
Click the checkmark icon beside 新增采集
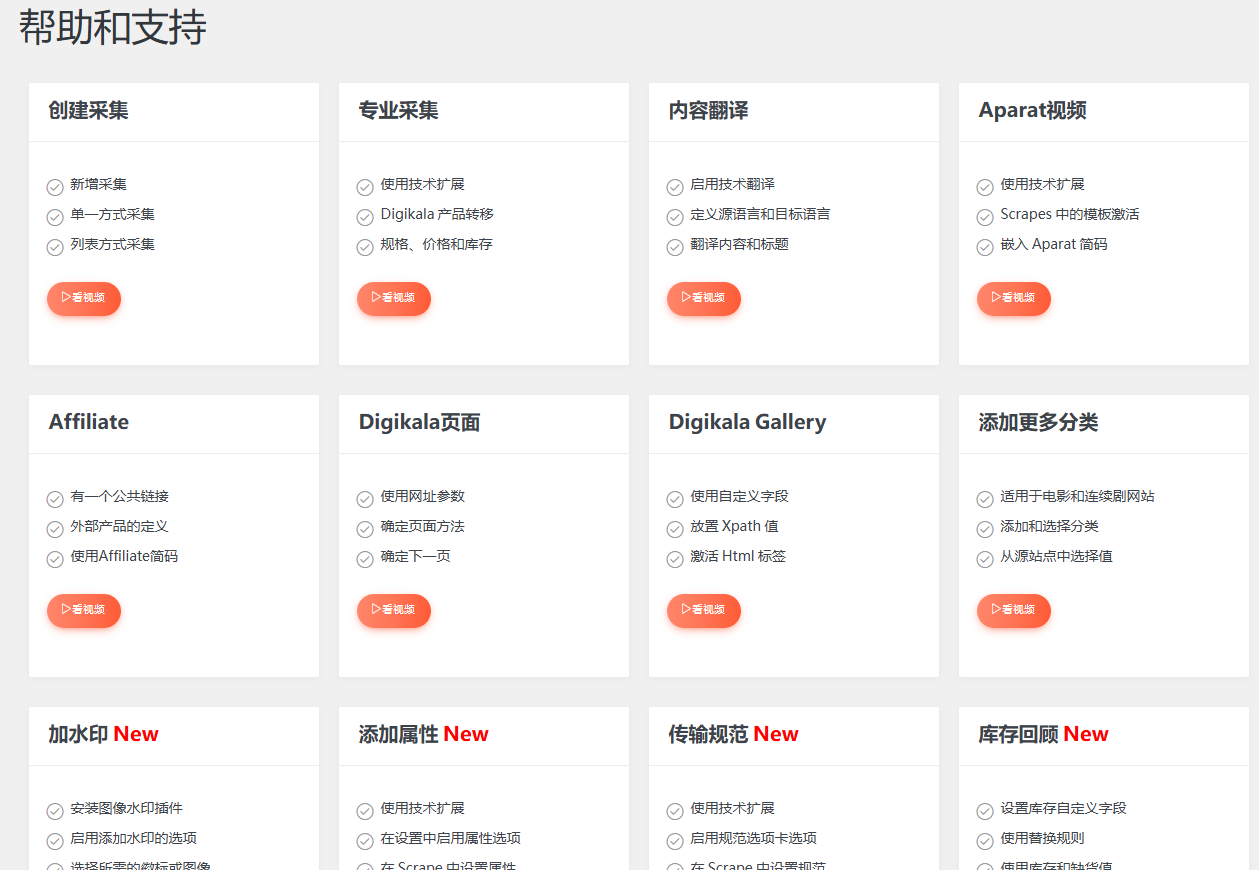point(54,186)
